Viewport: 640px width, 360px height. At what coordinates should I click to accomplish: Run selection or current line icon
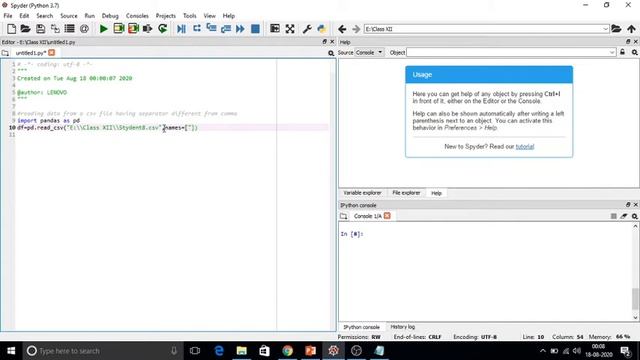(148, 29)
